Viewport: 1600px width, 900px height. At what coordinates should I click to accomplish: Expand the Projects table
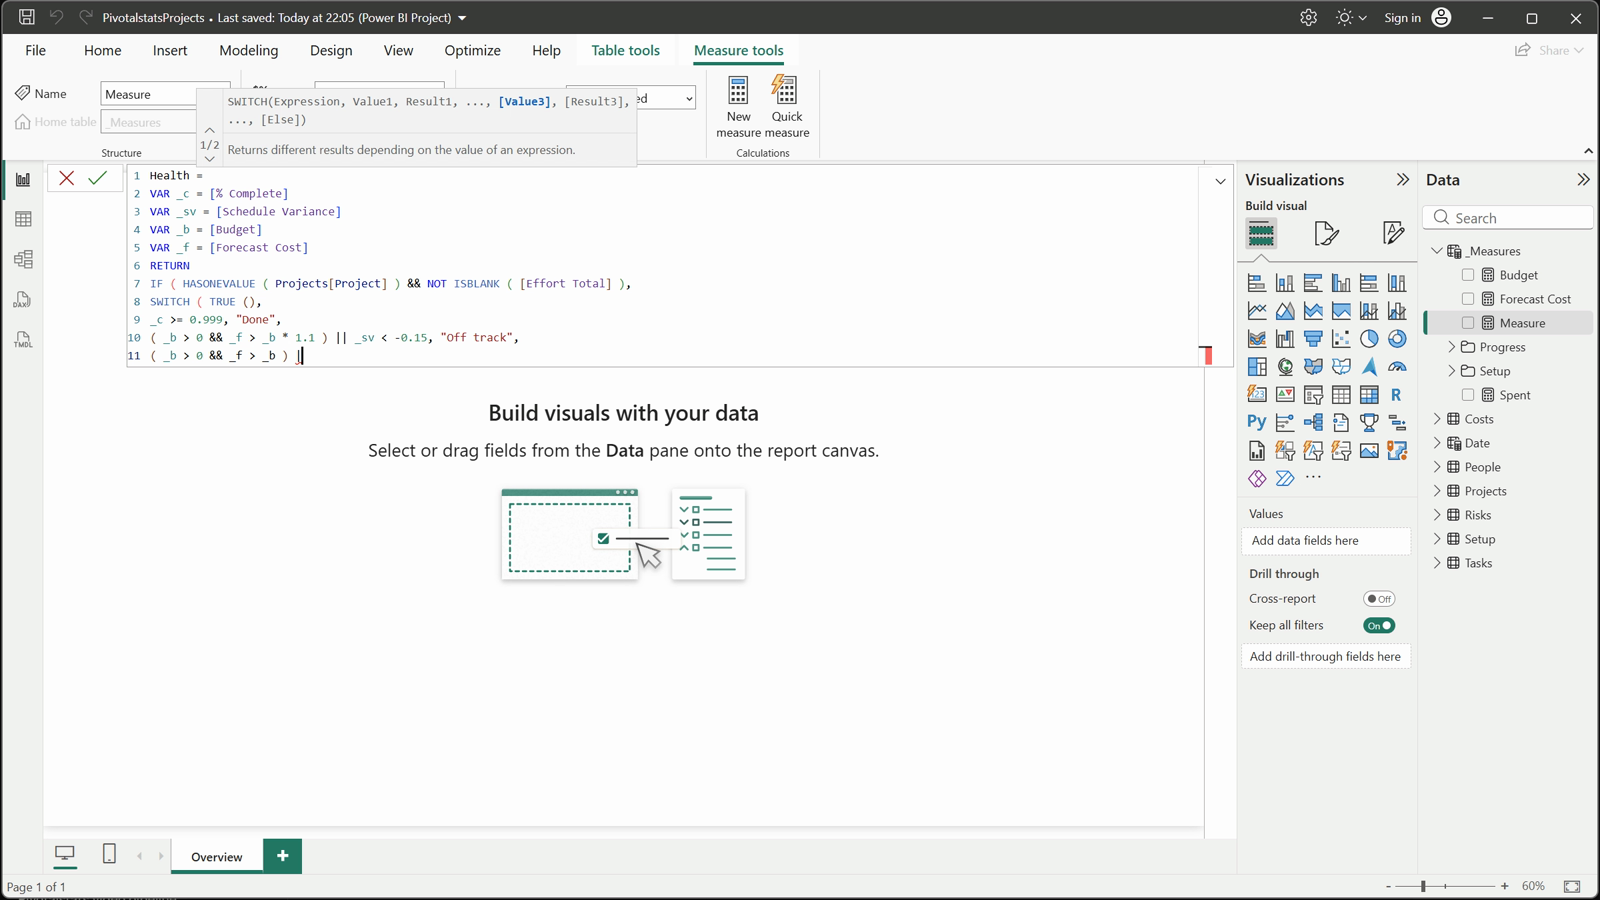1437,491
